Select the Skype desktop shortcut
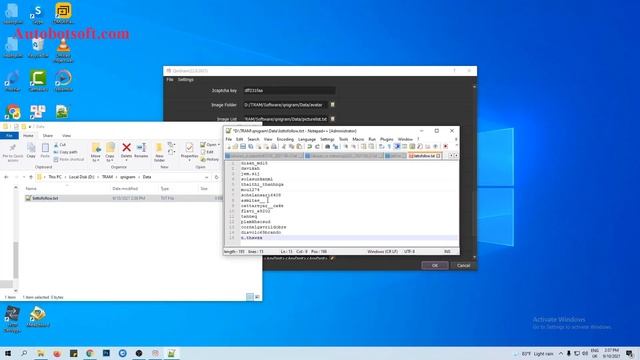The width and height of the screenshot is (640, 360). pos(38,14)
